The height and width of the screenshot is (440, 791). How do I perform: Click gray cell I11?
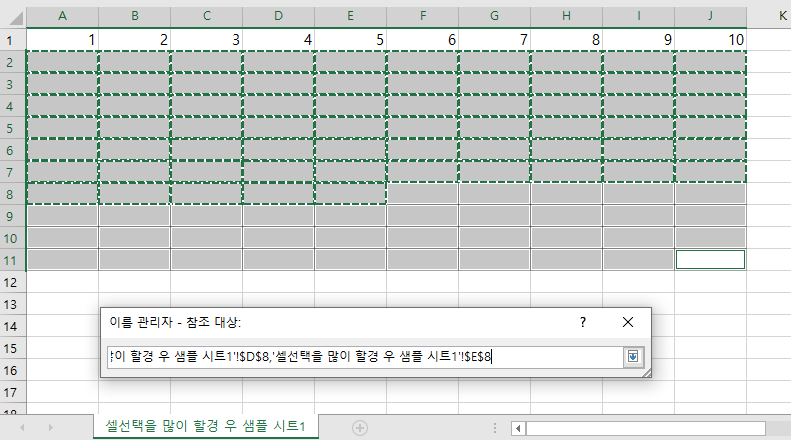click(x=639, y=260)
